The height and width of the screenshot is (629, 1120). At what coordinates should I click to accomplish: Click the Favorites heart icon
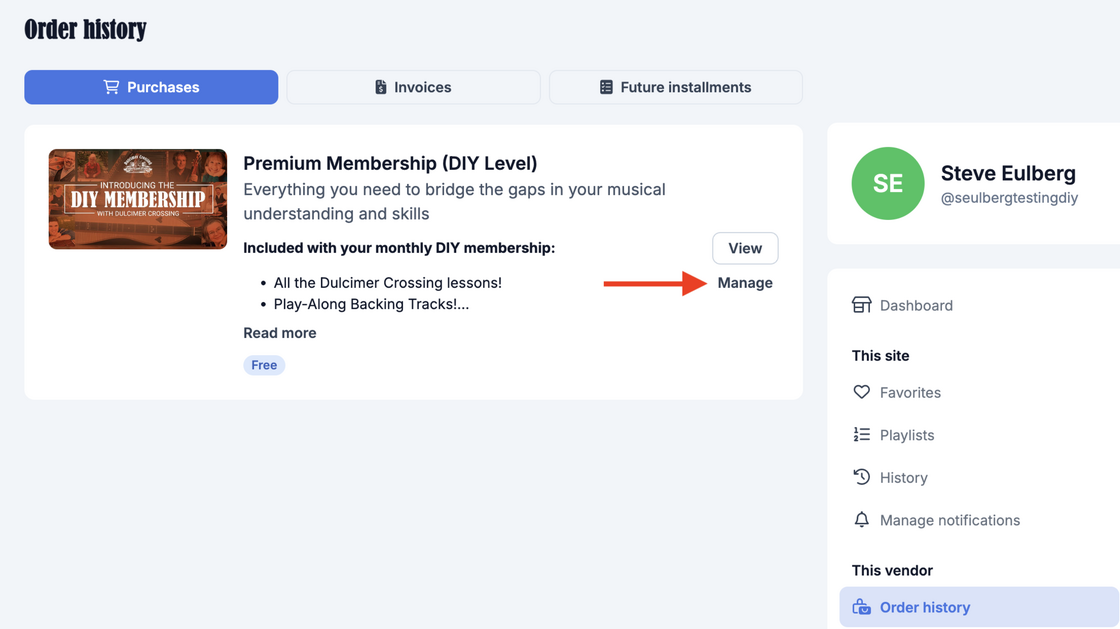861,392
